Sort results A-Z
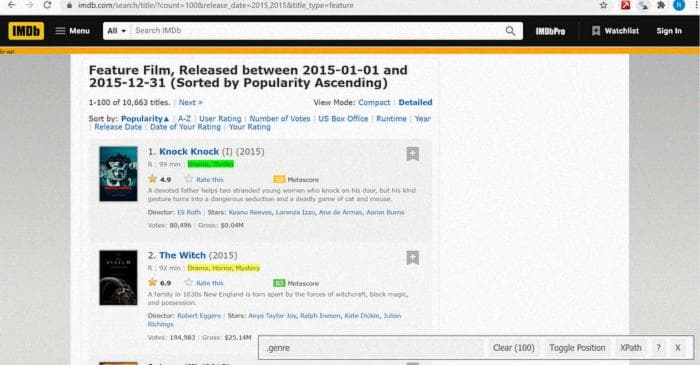This screenshot has height=365, width=700. click(x=184, y=119)
